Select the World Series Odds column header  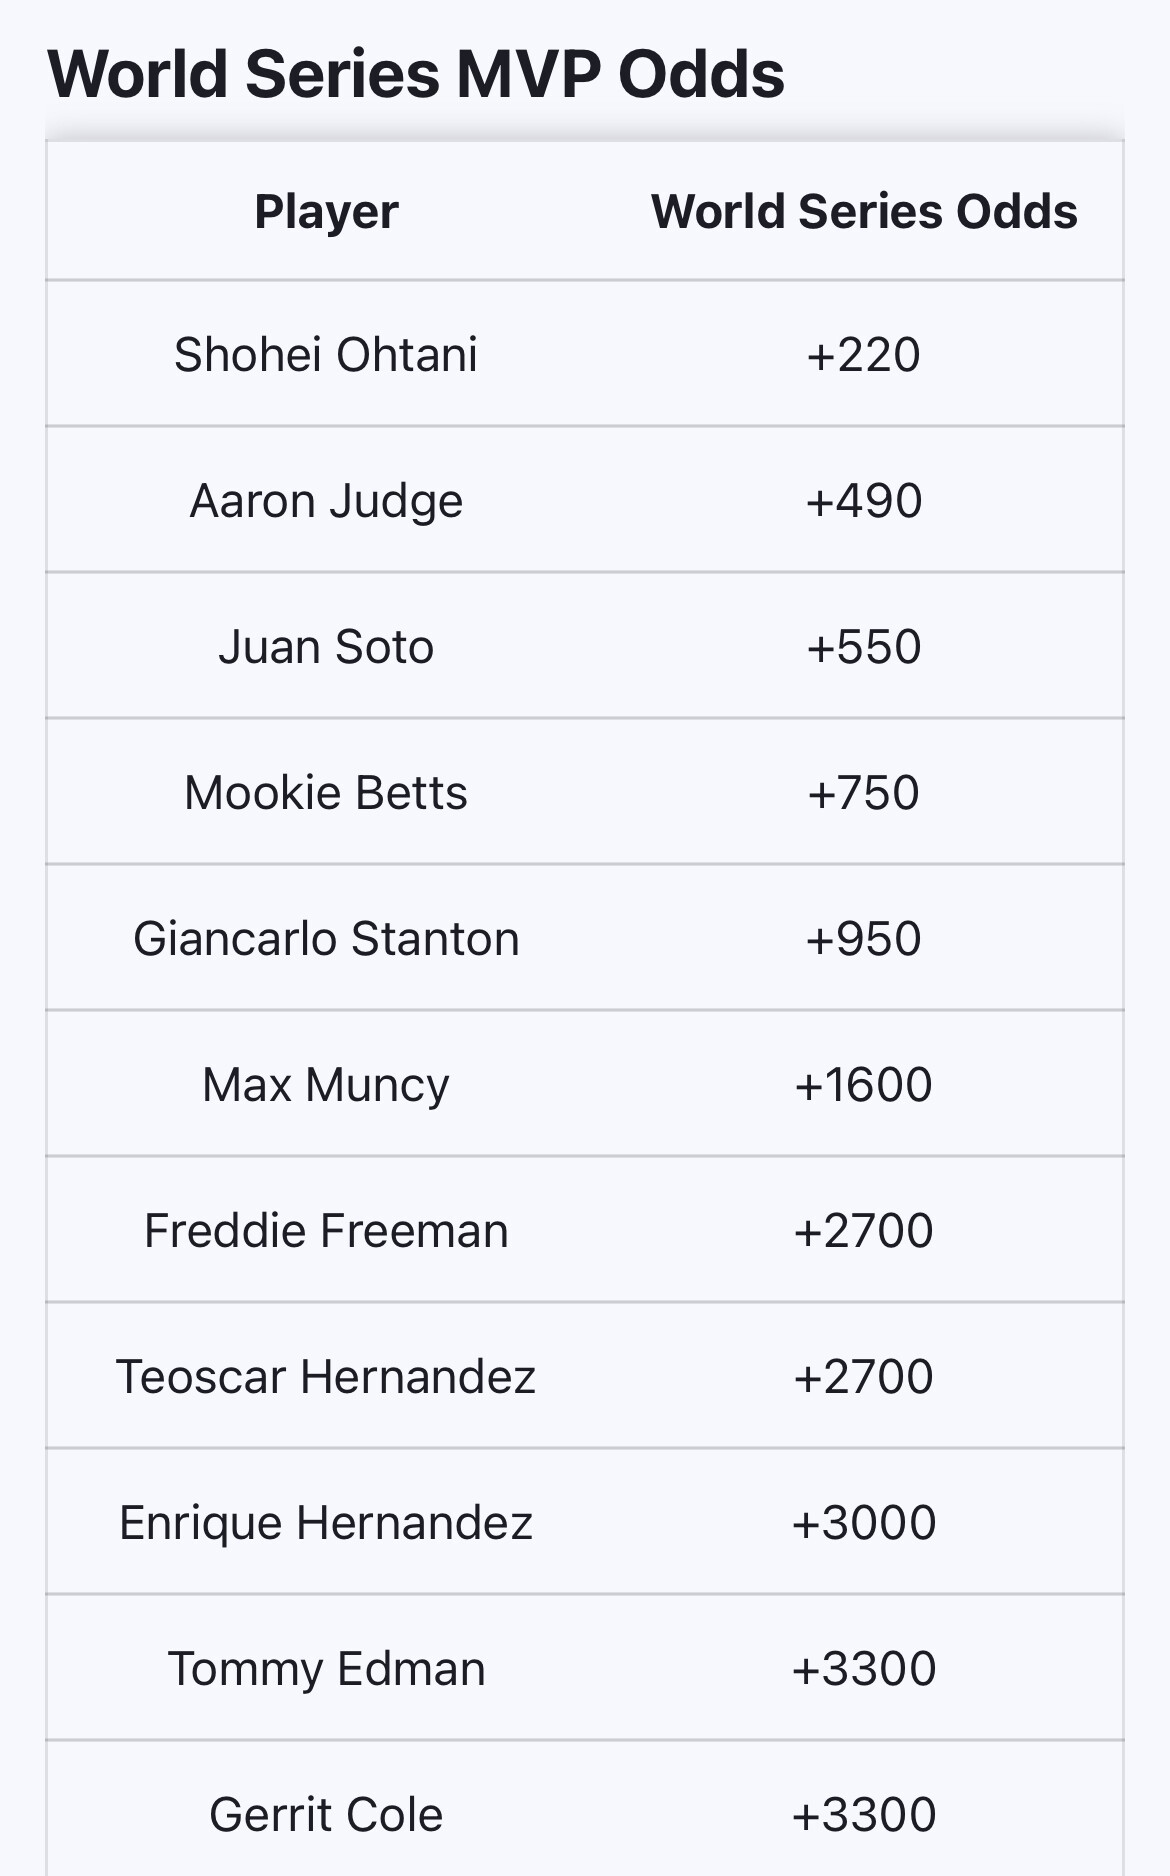pyautogui.click(x=864, y=212)
